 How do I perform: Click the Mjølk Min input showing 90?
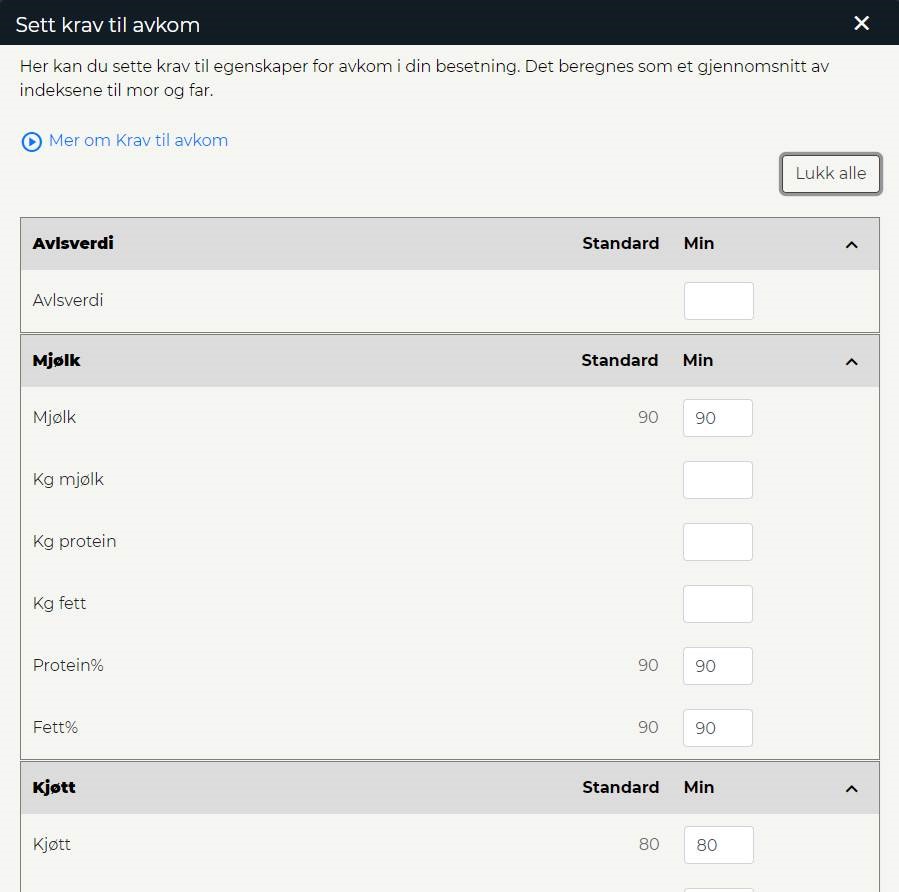tap(718, 418)
